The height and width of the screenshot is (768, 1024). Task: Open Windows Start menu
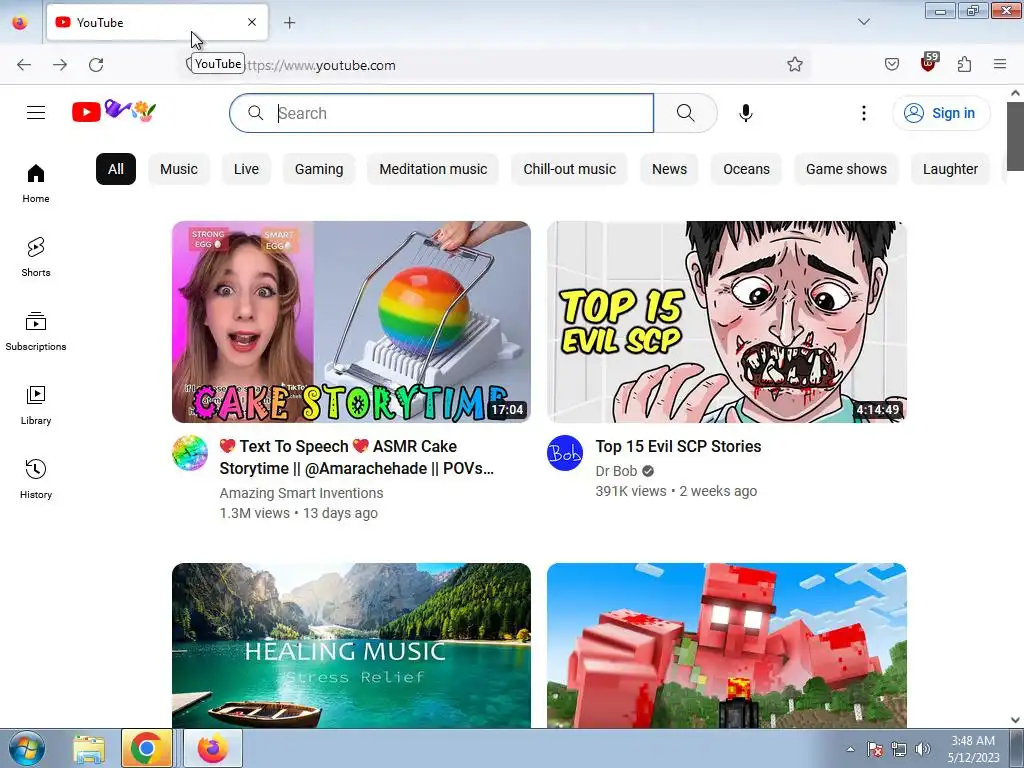[27, 748]
